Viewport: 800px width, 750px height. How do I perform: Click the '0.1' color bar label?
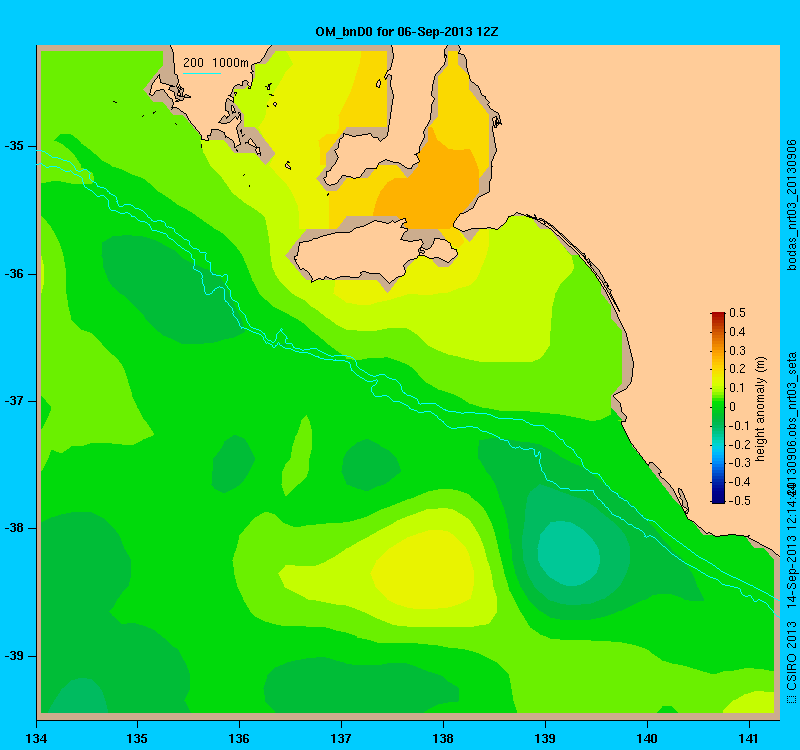pos(737,388)
